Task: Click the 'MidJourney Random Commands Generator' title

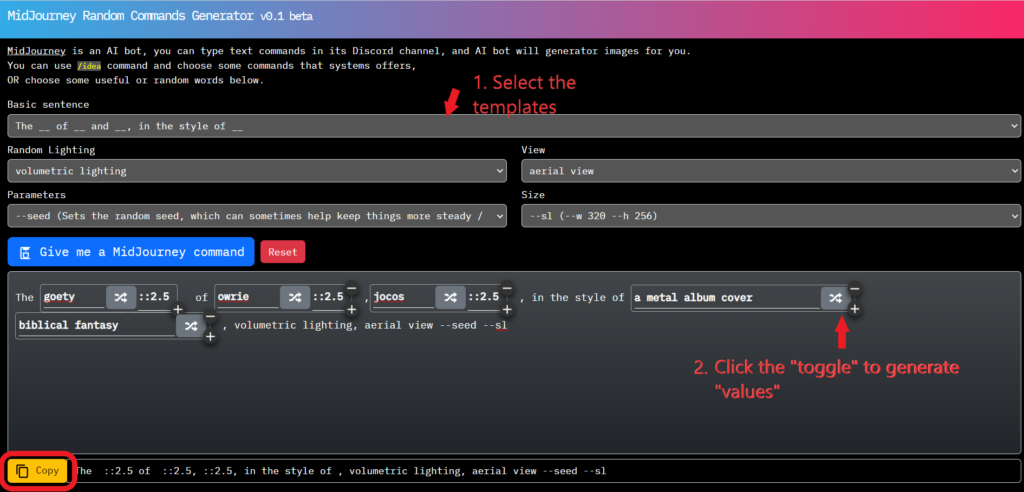Action: click(131, 16)
